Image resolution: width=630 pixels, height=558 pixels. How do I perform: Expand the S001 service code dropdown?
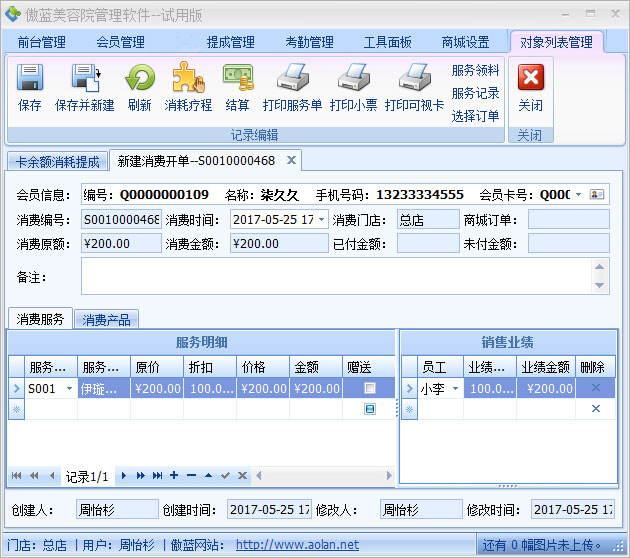[x=69, y=388]
